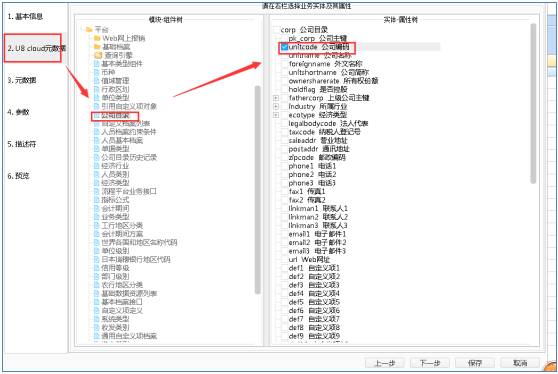Click the url Web网址 attribute row
This screenshot has height=374, width=558.
[309, 259]
